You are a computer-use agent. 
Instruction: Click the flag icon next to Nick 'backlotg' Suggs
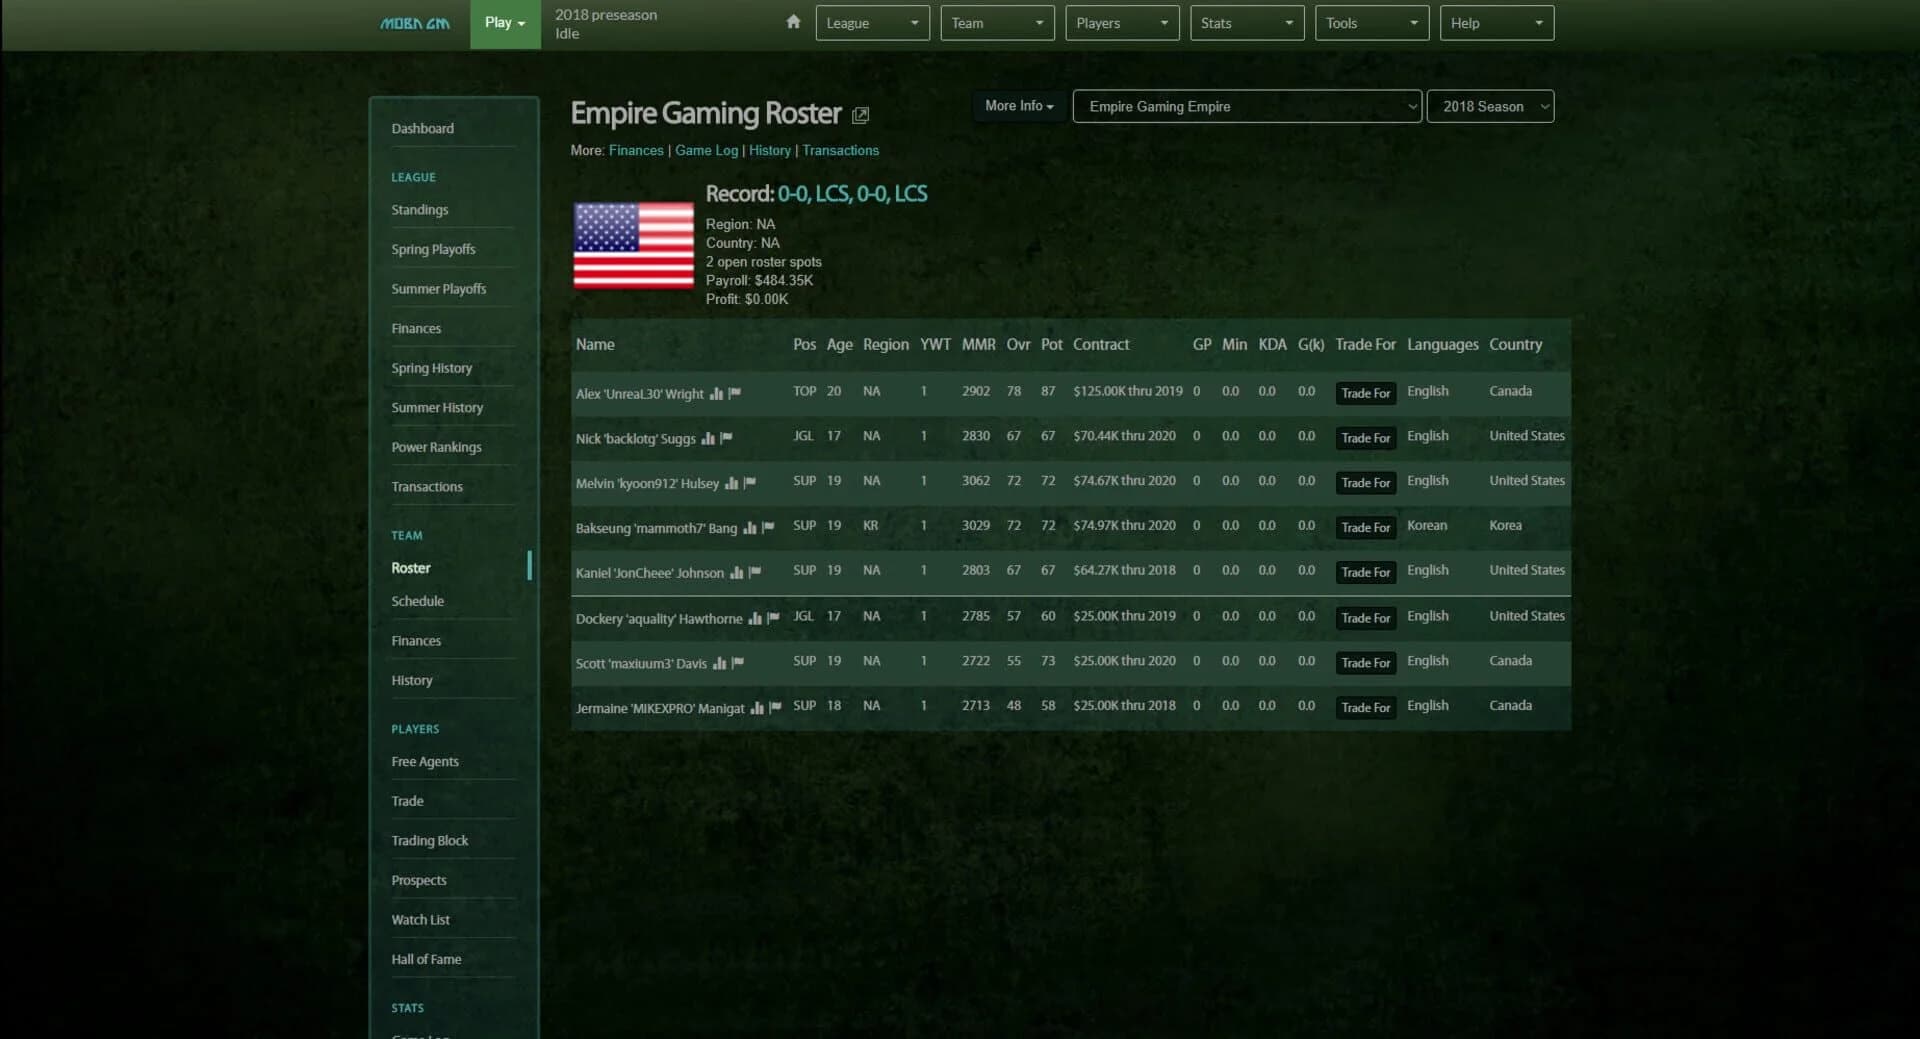[726, 438]
